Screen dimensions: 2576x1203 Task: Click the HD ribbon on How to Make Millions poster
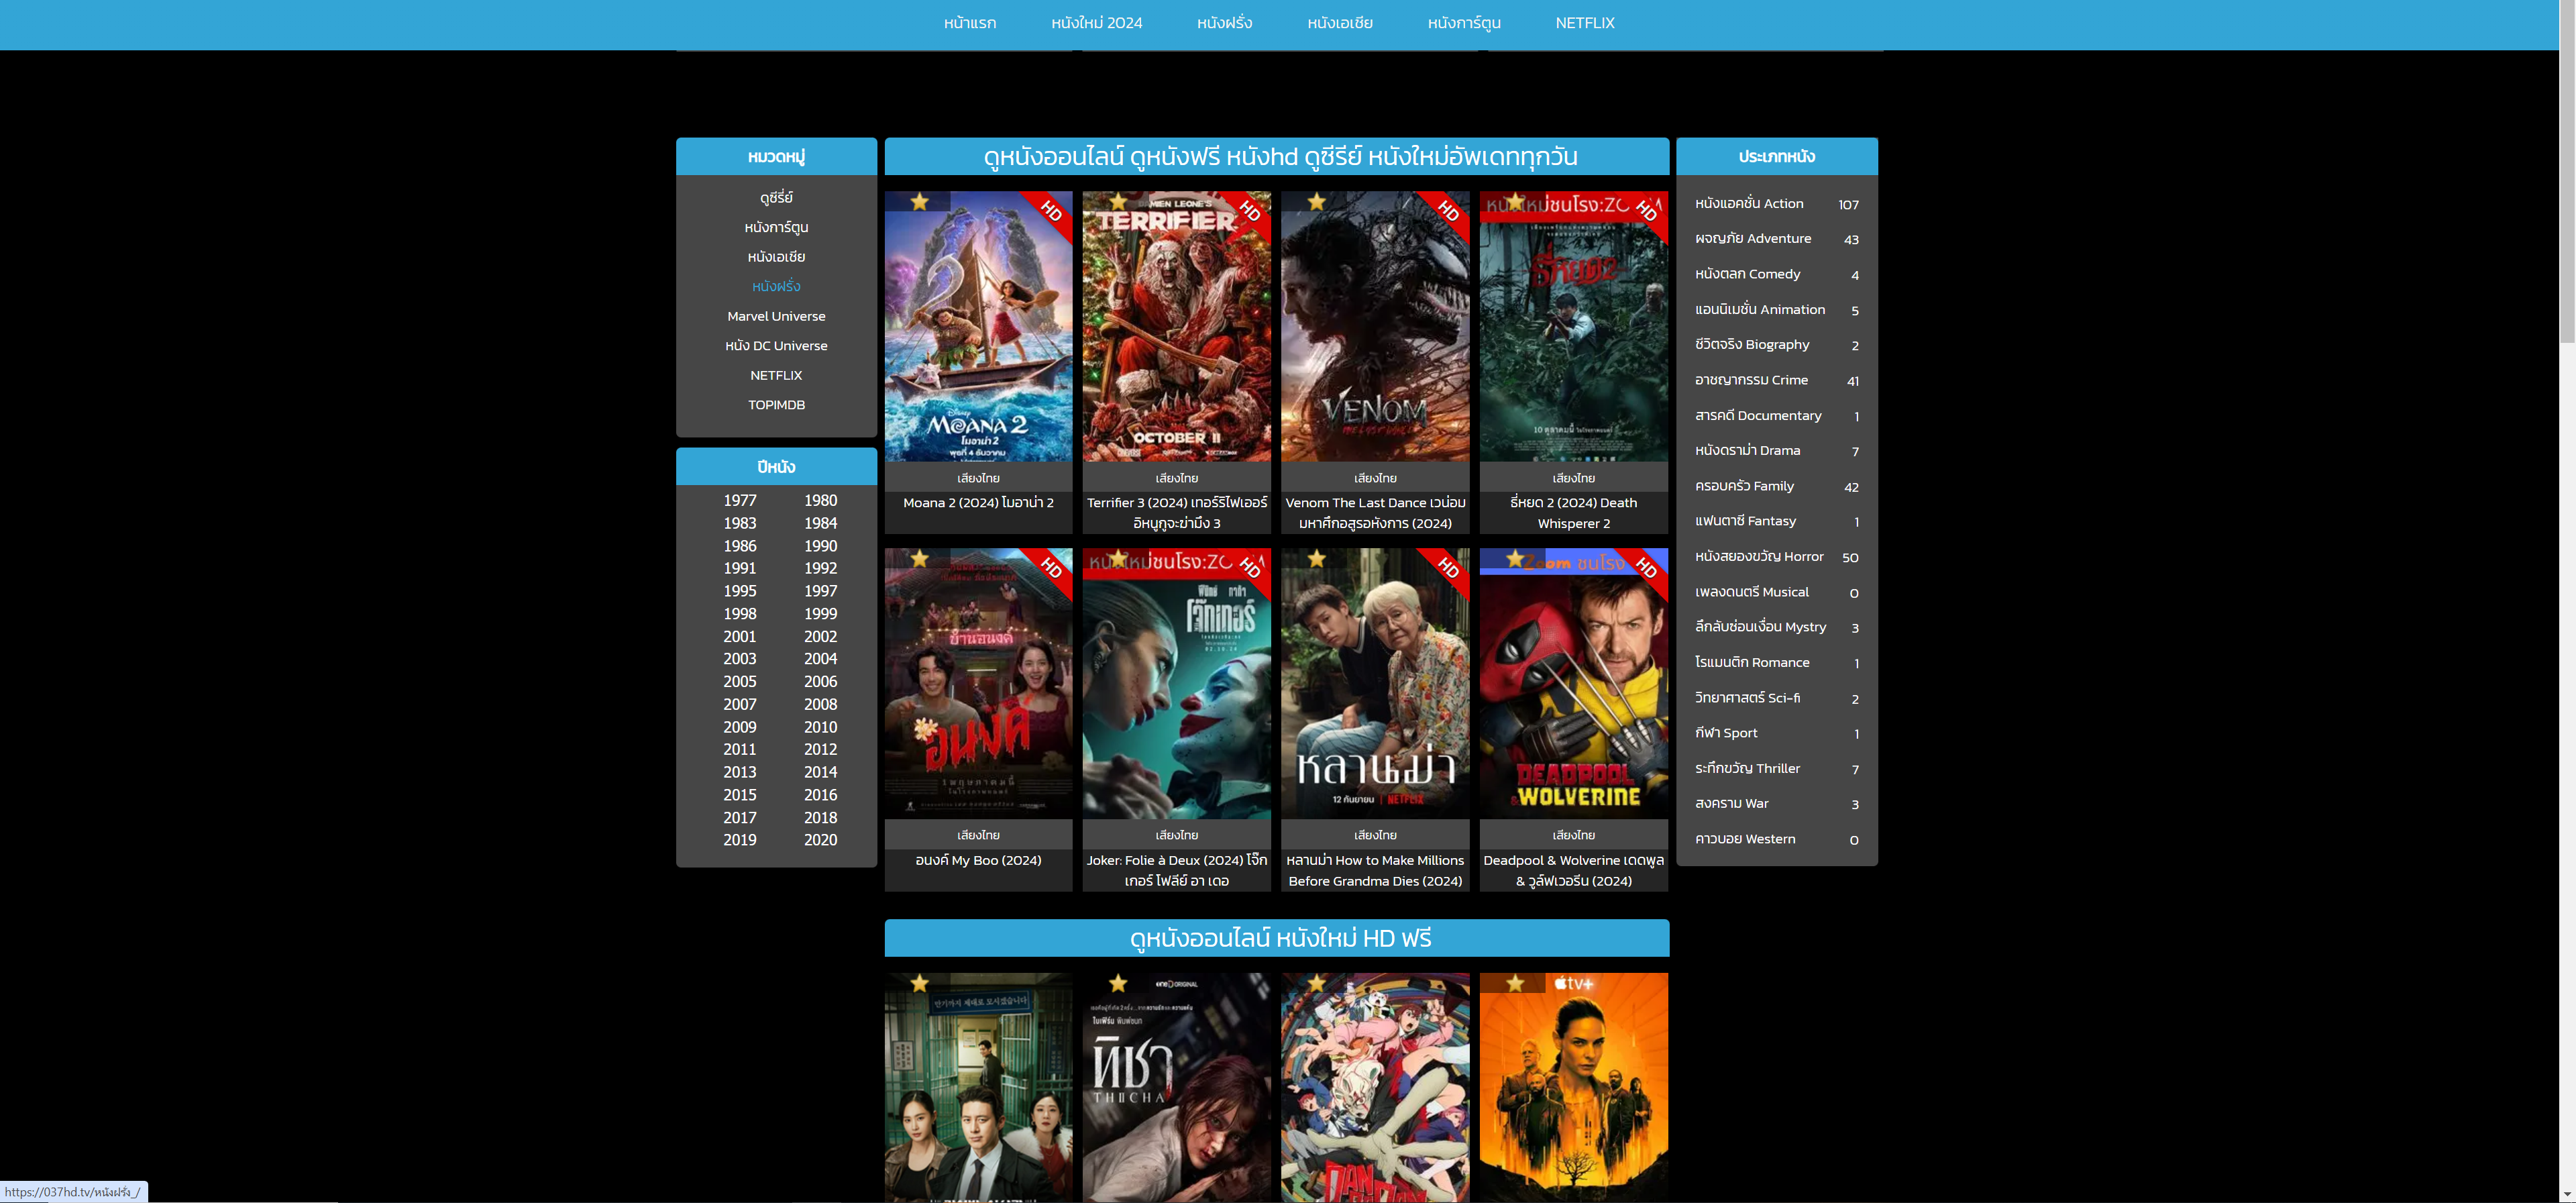click(1447, 568)
